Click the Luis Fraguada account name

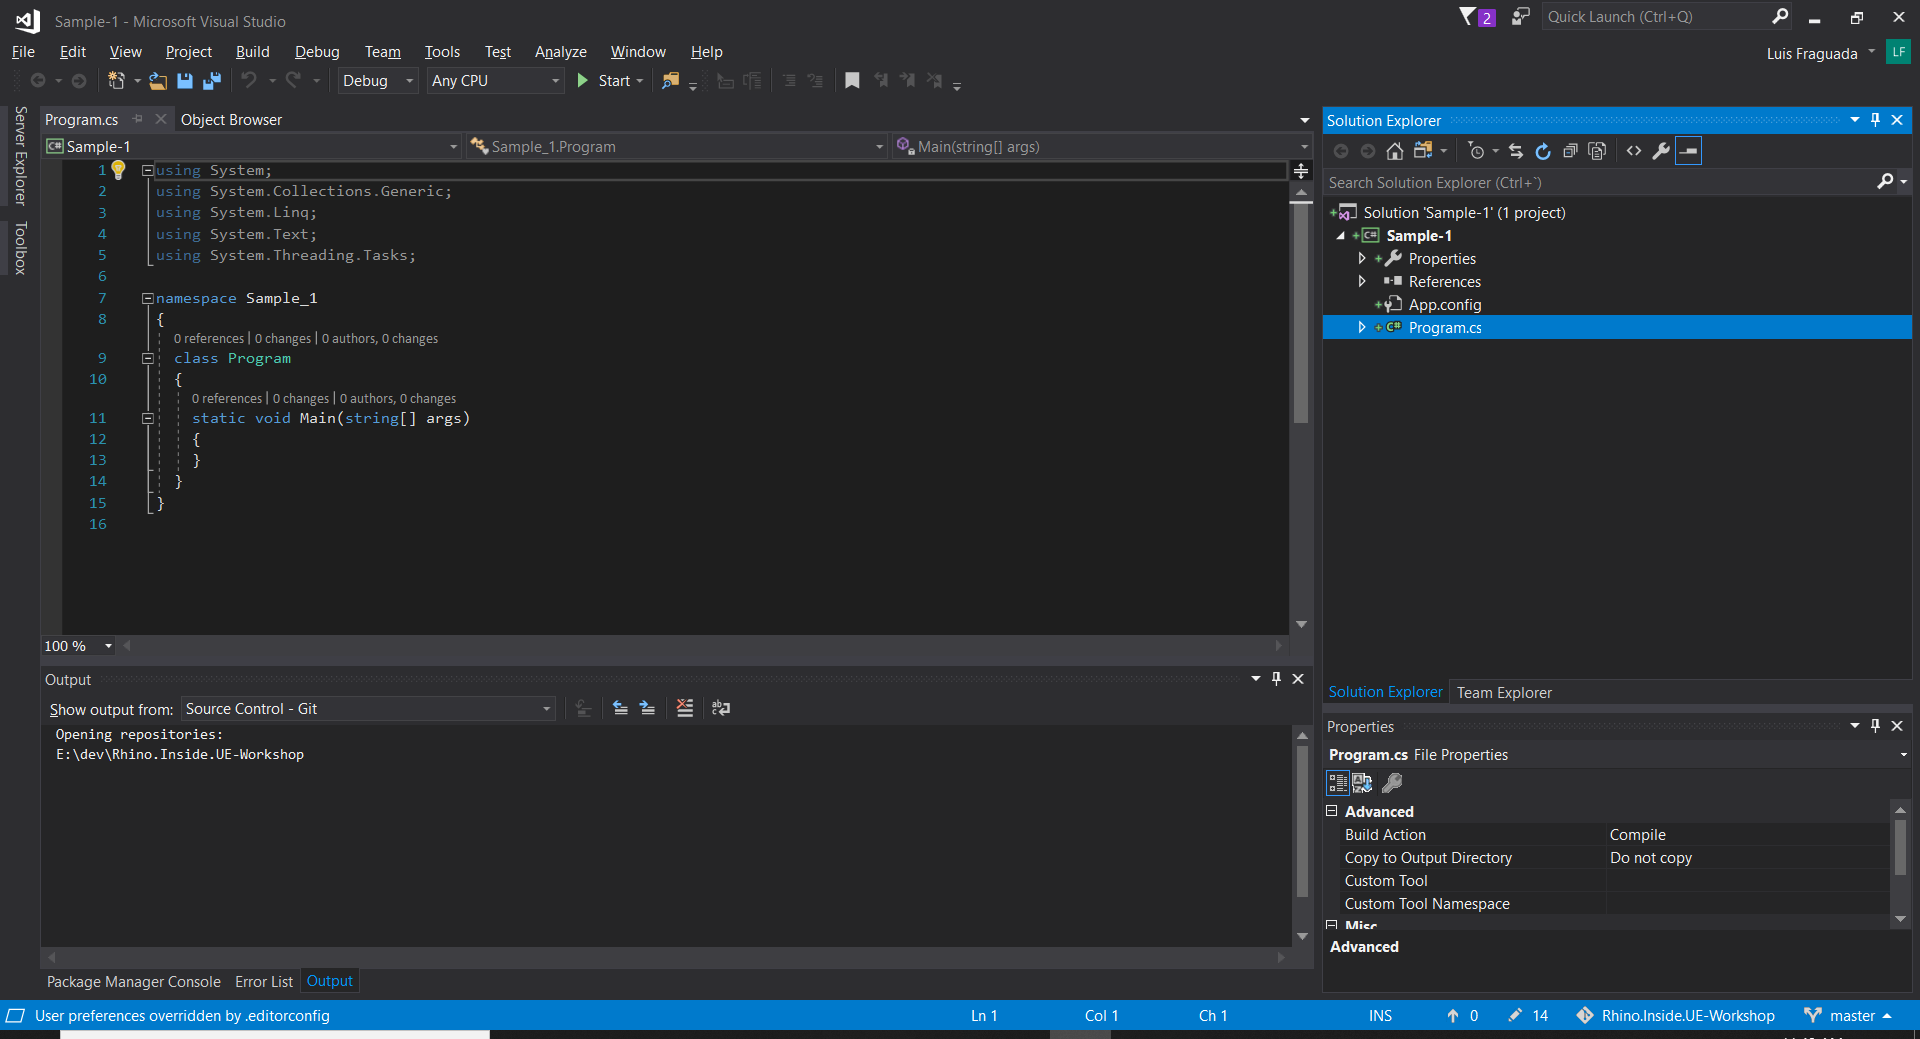pyautogui.click(x=1812, y=54)
